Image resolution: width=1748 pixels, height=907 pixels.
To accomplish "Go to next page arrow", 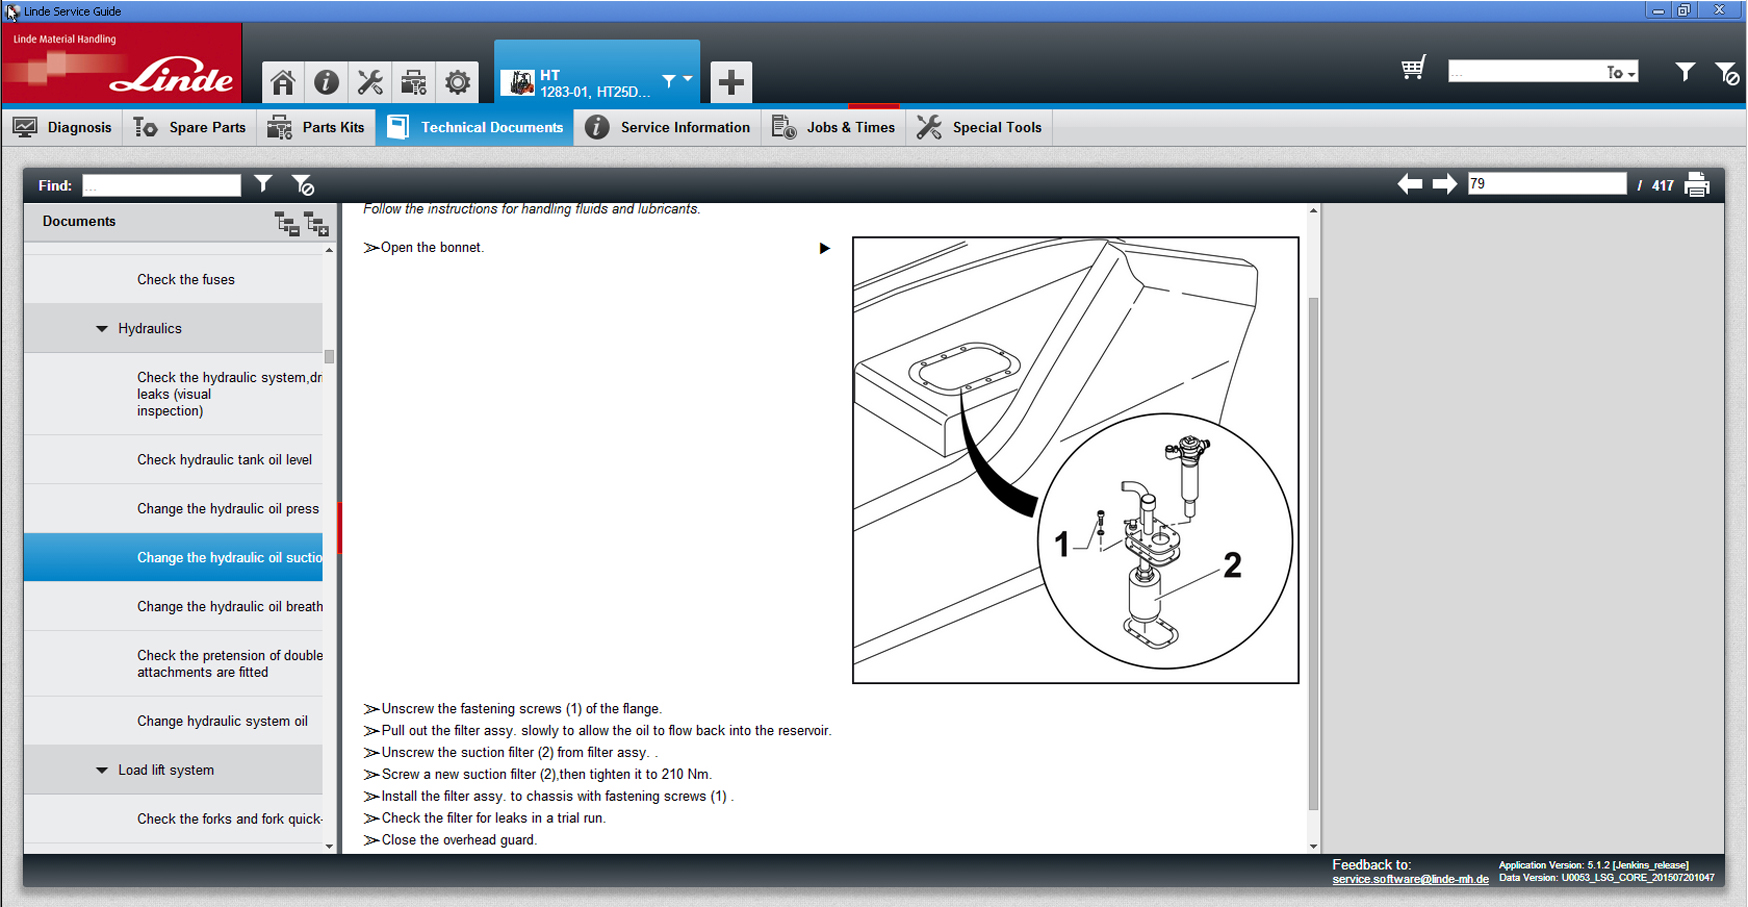I will 1444,184.
